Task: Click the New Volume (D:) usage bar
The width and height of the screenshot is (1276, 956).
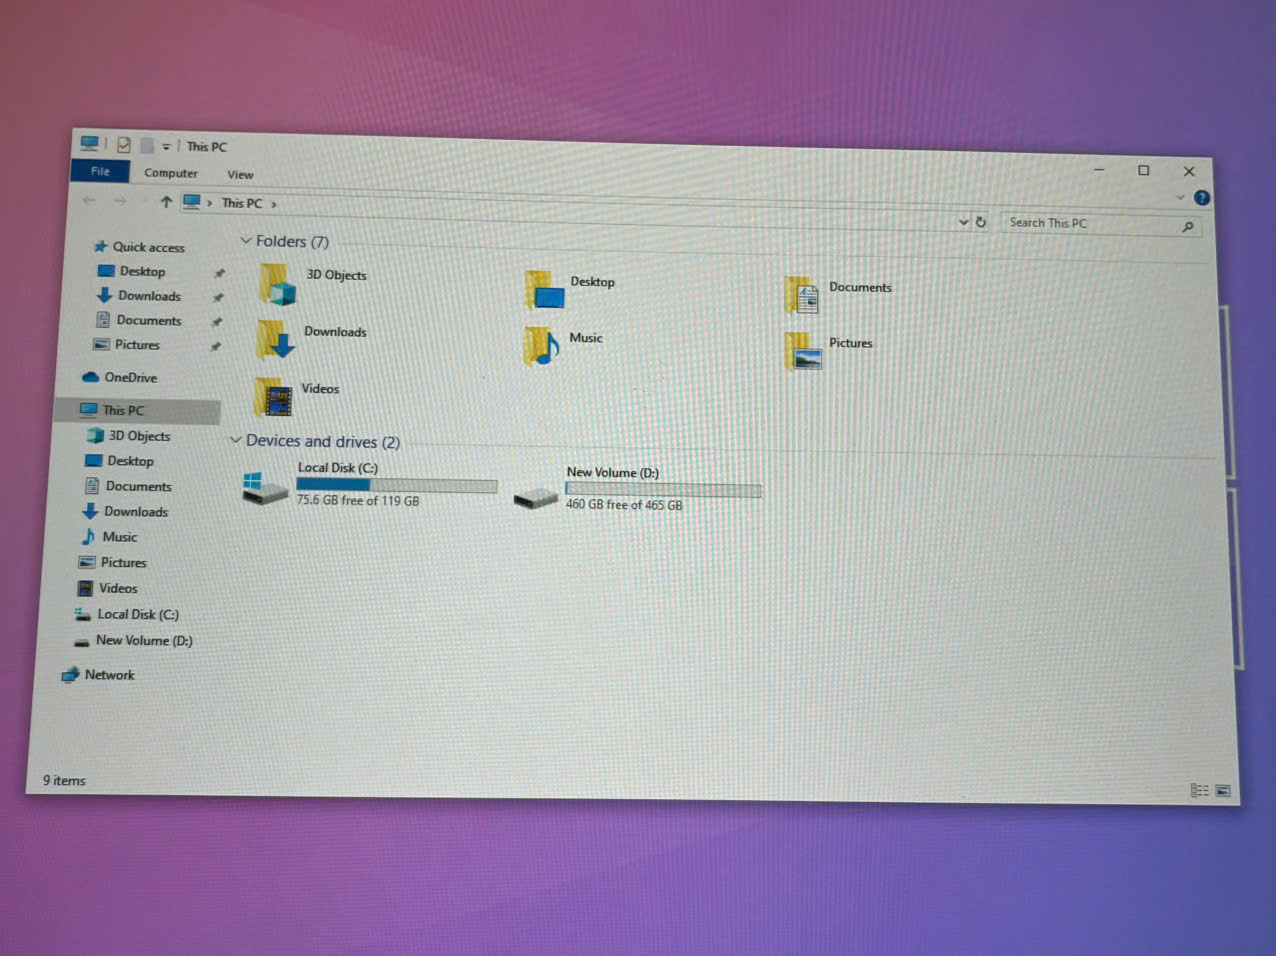Action: 663,489
